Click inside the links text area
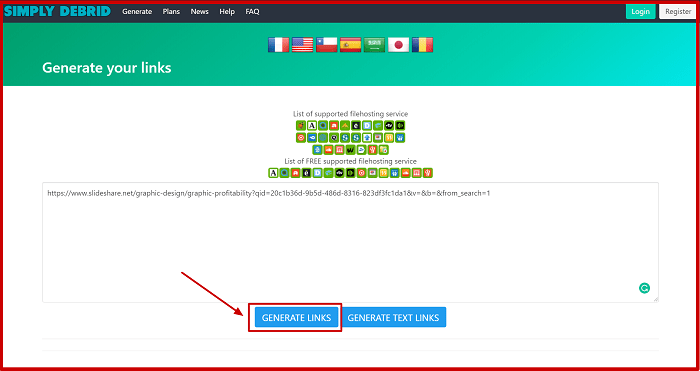 (350, 242)
